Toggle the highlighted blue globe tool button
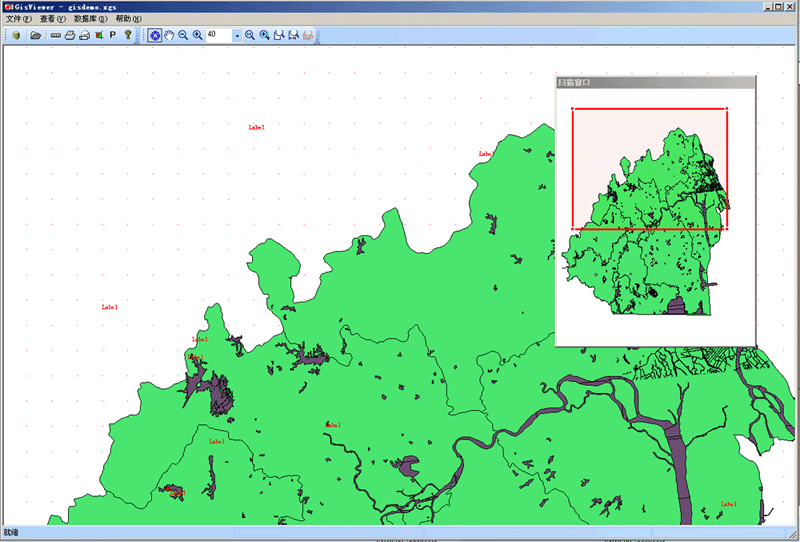Image resolution: width=800 pixels, height=542 pixels. click(155, 35)
